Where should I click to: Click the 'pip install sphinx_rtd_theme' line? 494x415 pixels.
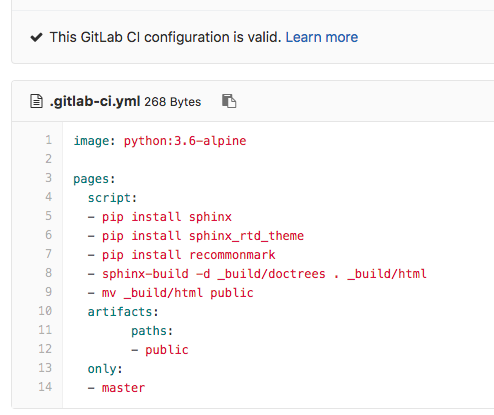pyautogui.click(x=196, y=236)
